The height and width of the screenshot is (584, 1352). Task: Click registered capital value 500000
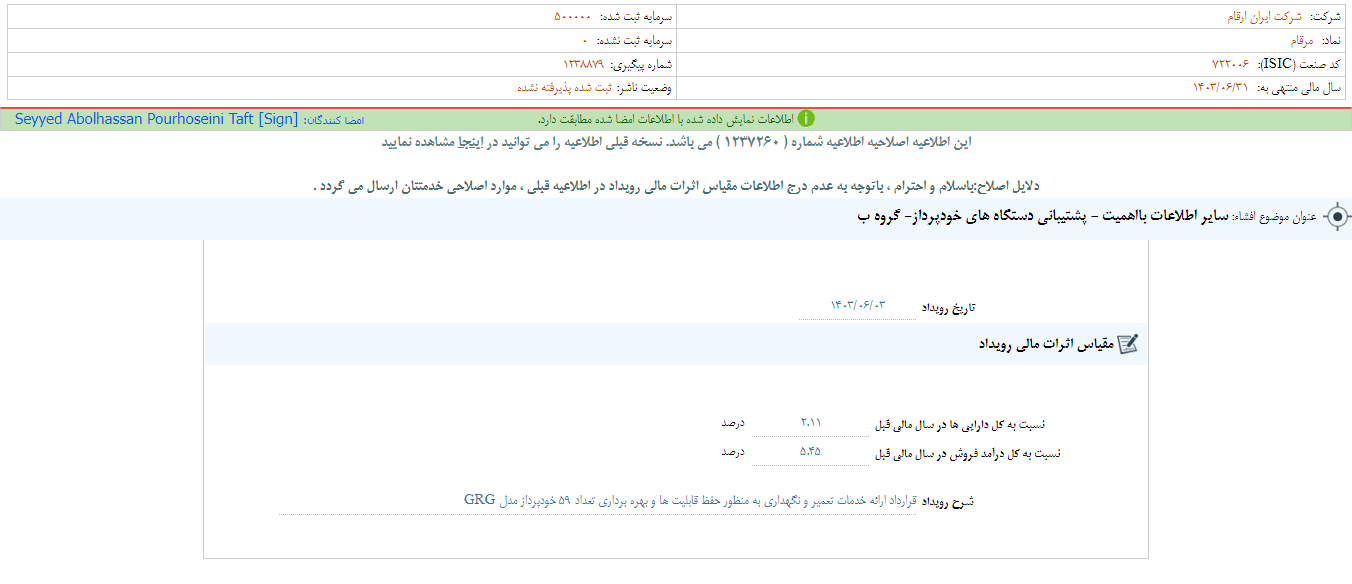(572, 17)
